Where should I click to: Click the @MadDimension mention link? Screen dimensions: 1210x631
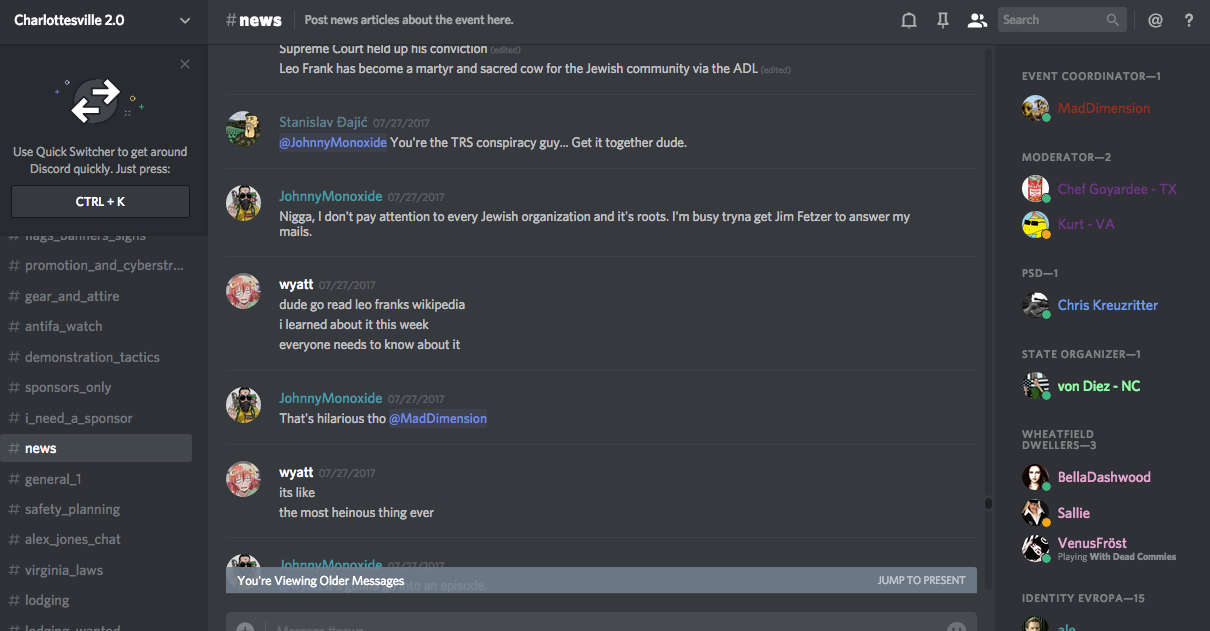[438, 418]
